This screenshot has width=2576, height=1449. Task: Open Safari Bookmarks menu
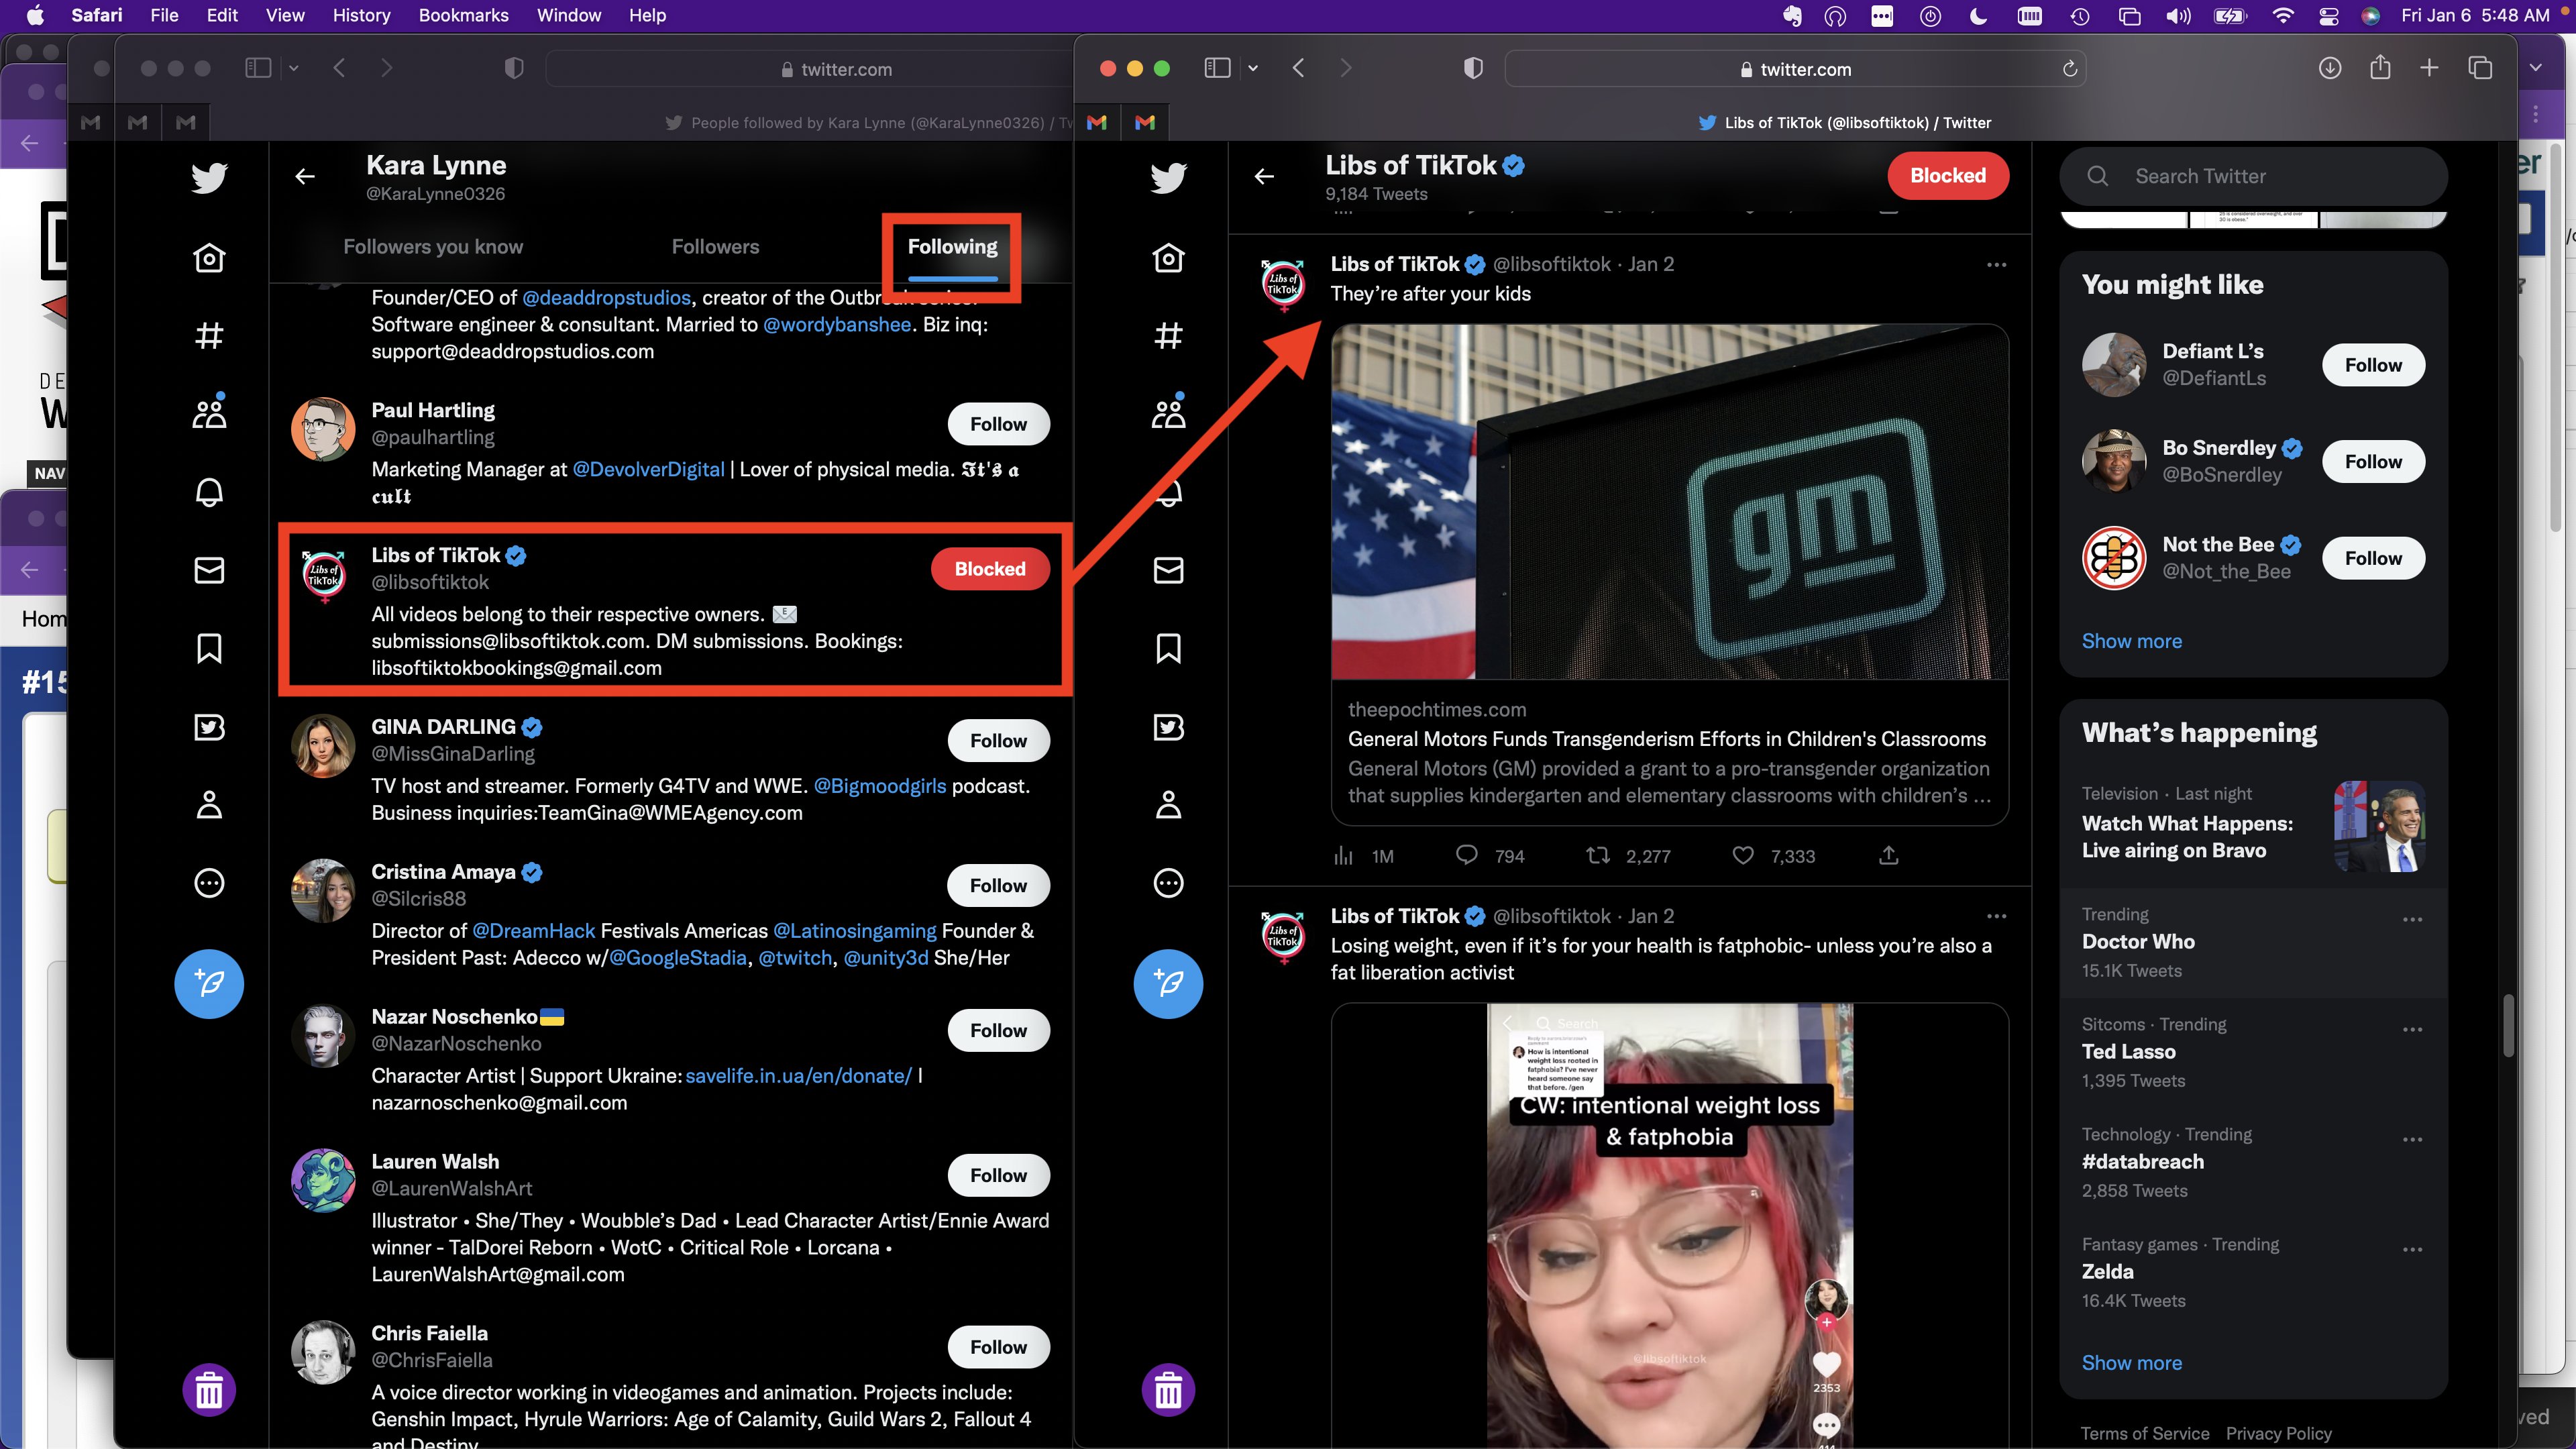tap(463, 15)
